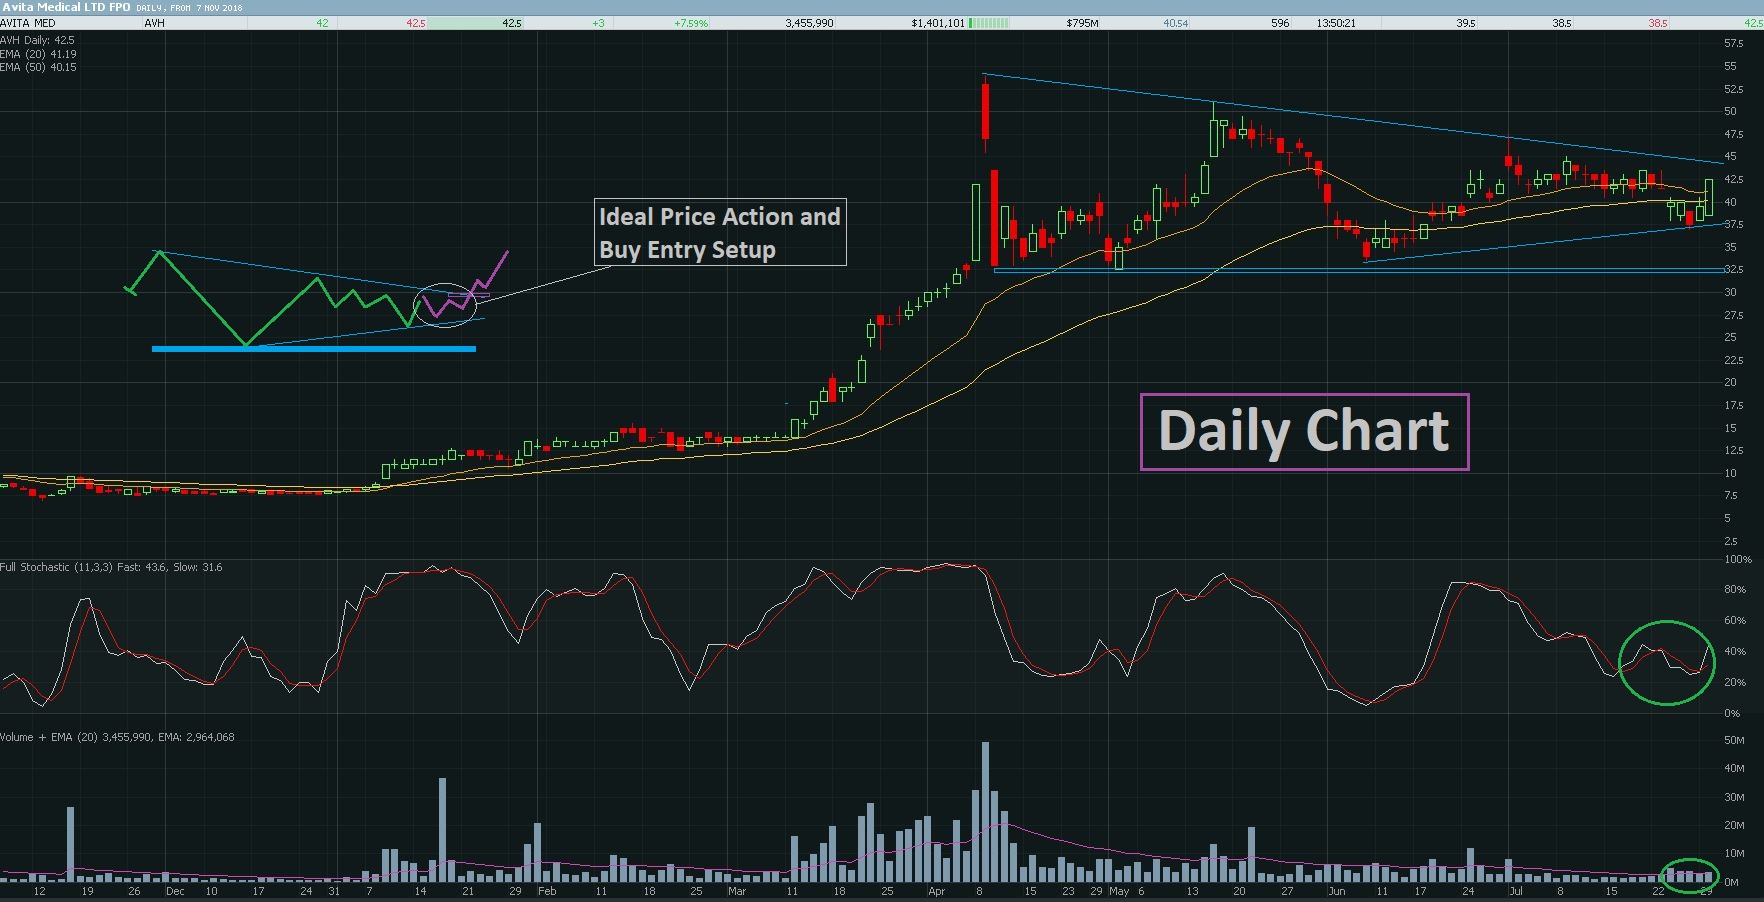The width and height of the screenshot is (1764, 902).
Task: Click the green volume progress bar indicator
Action: [x=989, y=23]
